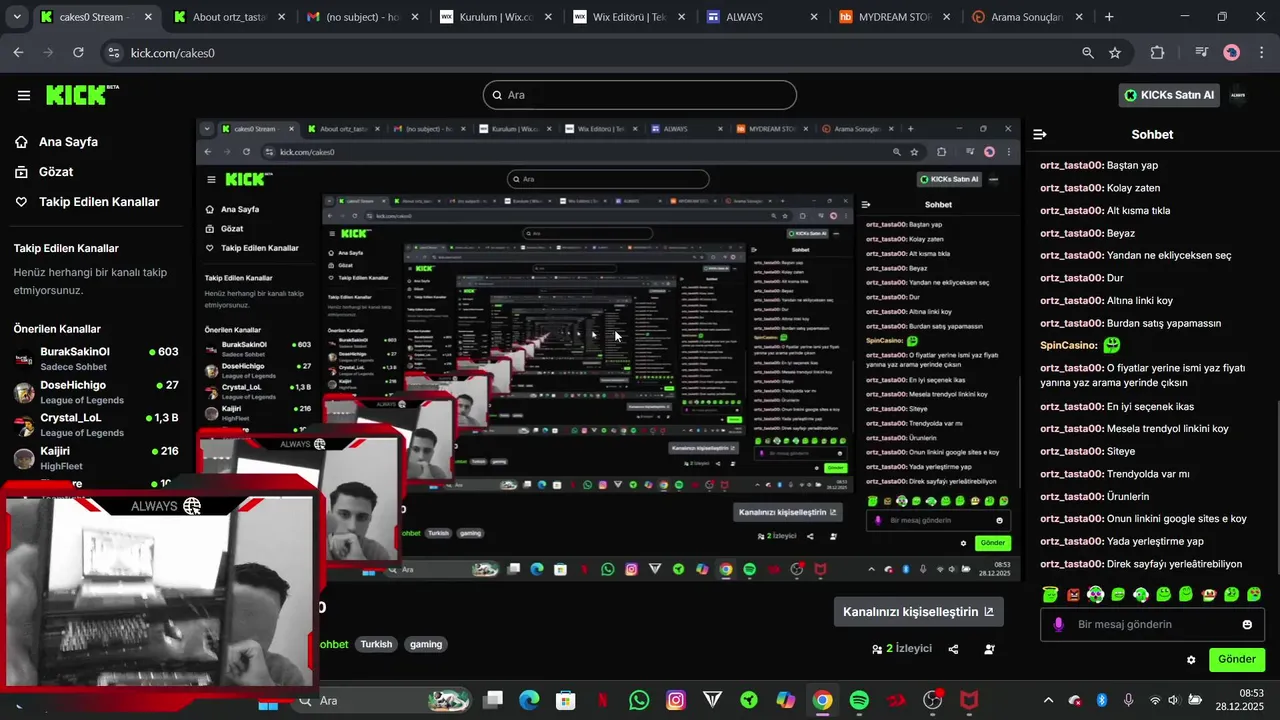Open Microsoft Edge from the taskbar

pos(529,700)
